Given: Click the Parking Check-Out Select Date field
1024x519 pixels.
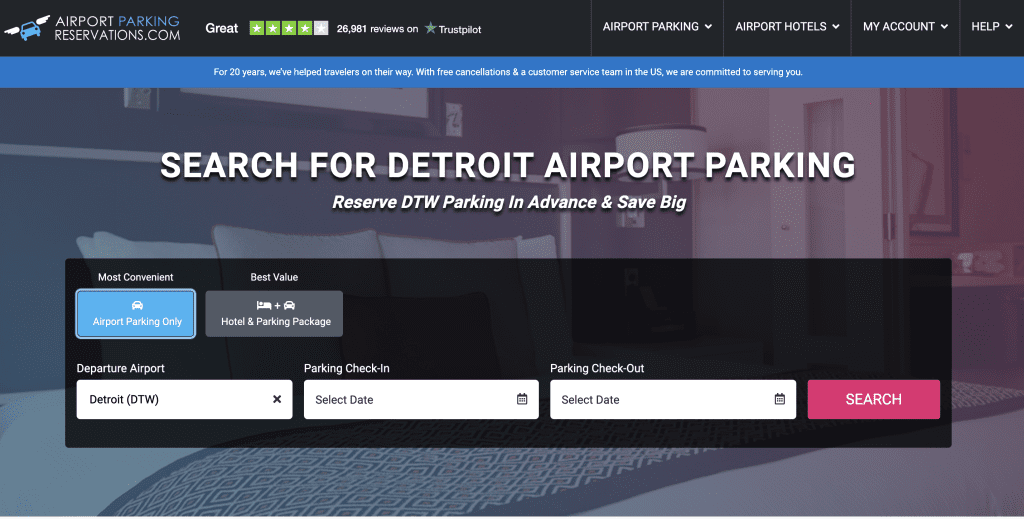Looking at the screenshot, I should coord(660,399).
